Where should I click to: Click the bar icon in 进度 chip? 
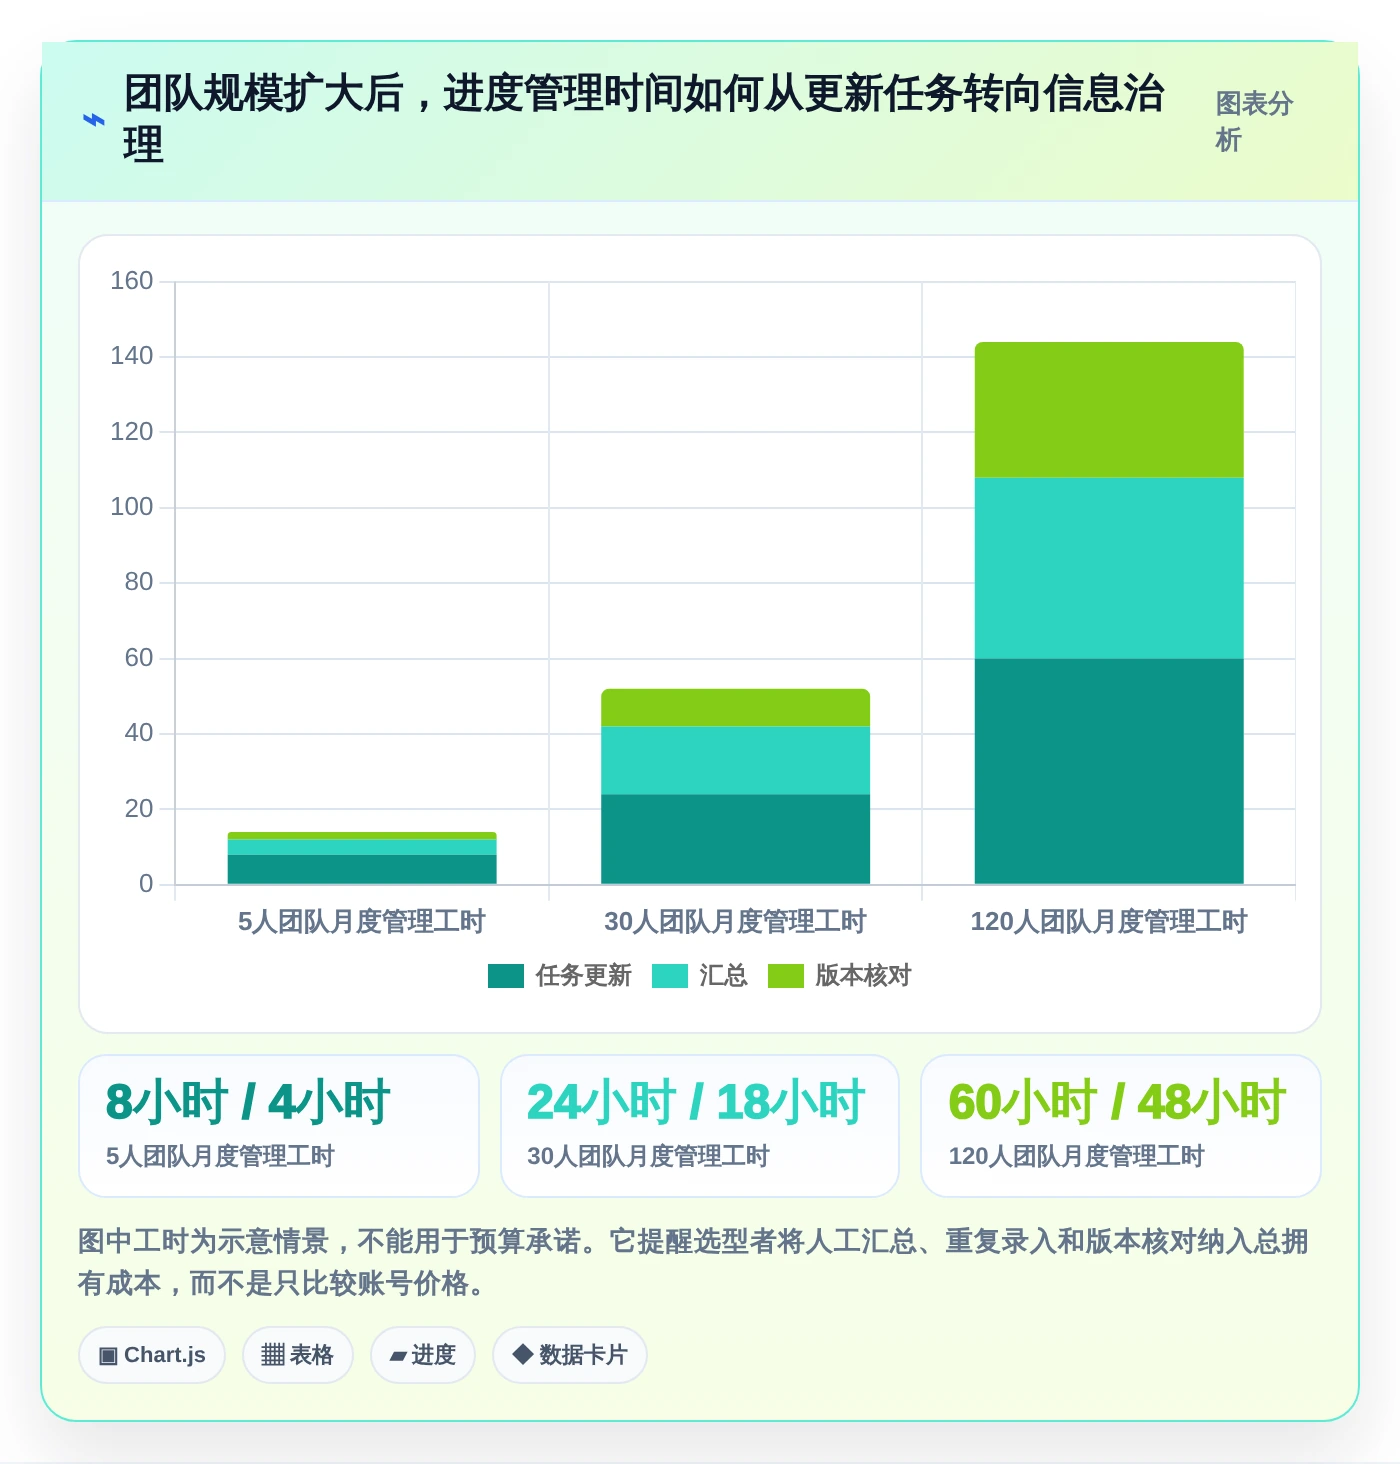pyautogui.click(x=398, y=1356)
